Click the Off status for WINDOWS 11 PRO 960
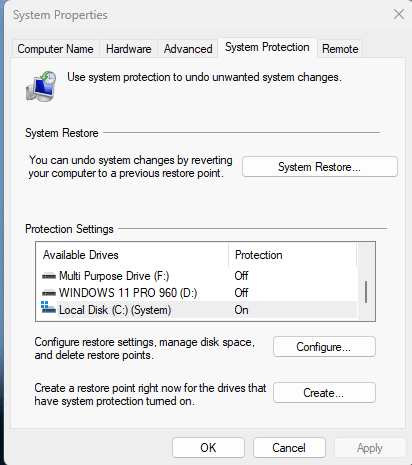Viewport: 412px width, 465px height. [x=241, y=293]
